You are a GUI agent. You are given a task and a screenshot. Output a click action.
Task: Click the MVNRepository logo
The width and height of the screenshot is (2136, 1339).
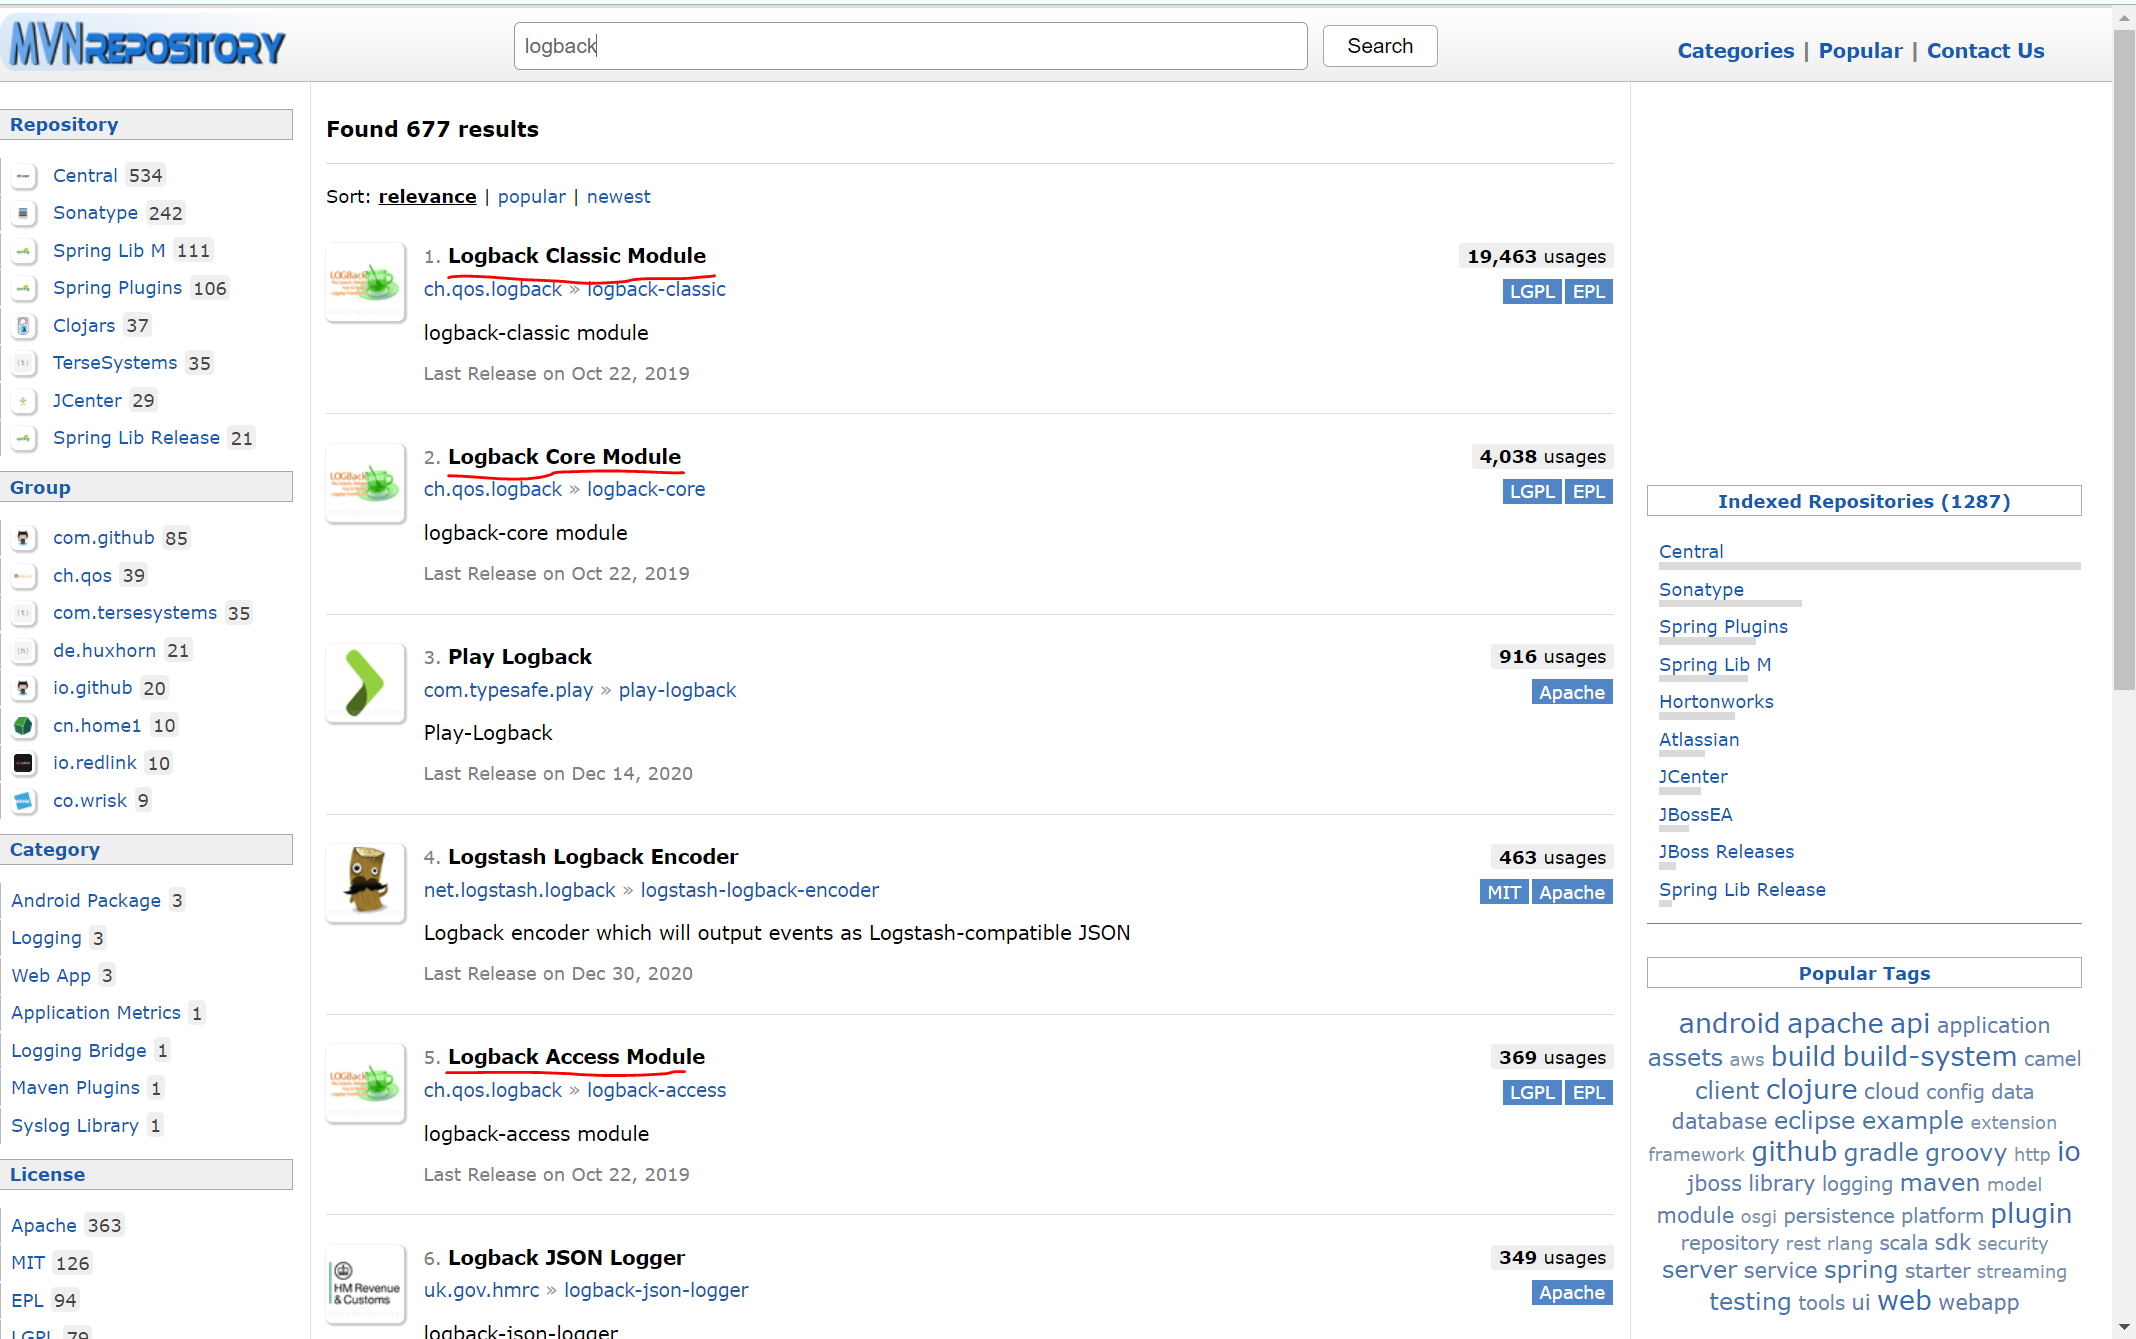tap(148, 46)
